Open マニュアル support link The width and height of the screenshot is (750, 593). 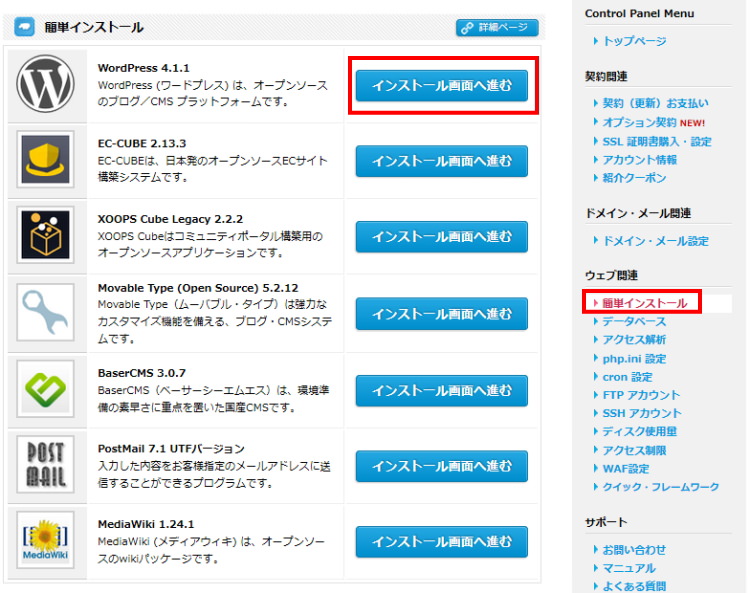pos(629,568)
